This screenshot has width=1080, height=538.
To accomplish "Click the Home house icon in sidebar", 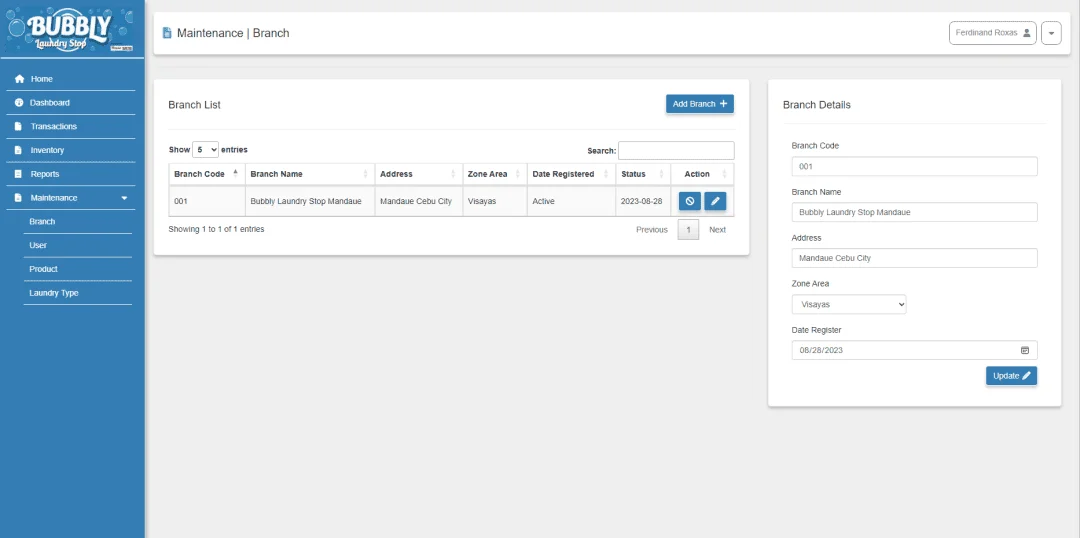I will coord(19,79).
